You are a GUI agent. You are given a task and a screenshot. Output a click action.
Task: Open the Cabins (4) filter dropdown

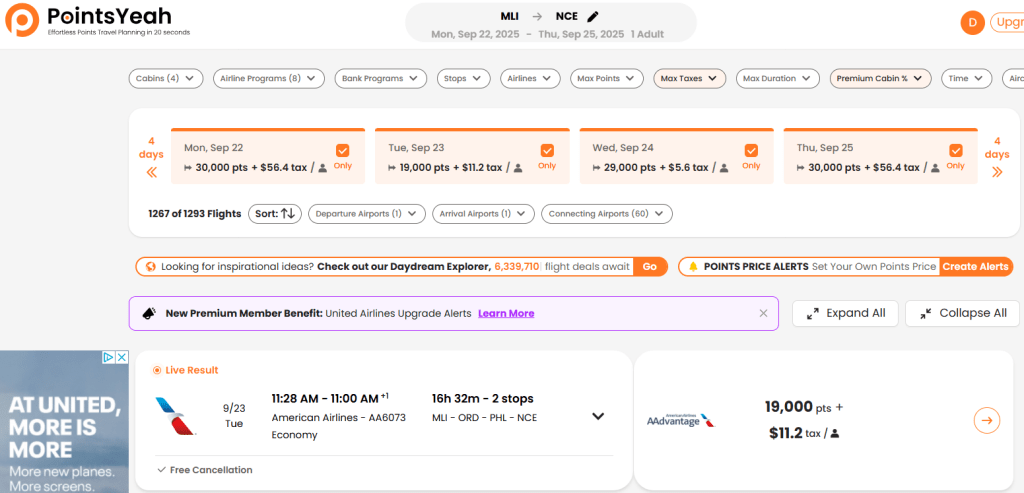click(x=166, y=78)
